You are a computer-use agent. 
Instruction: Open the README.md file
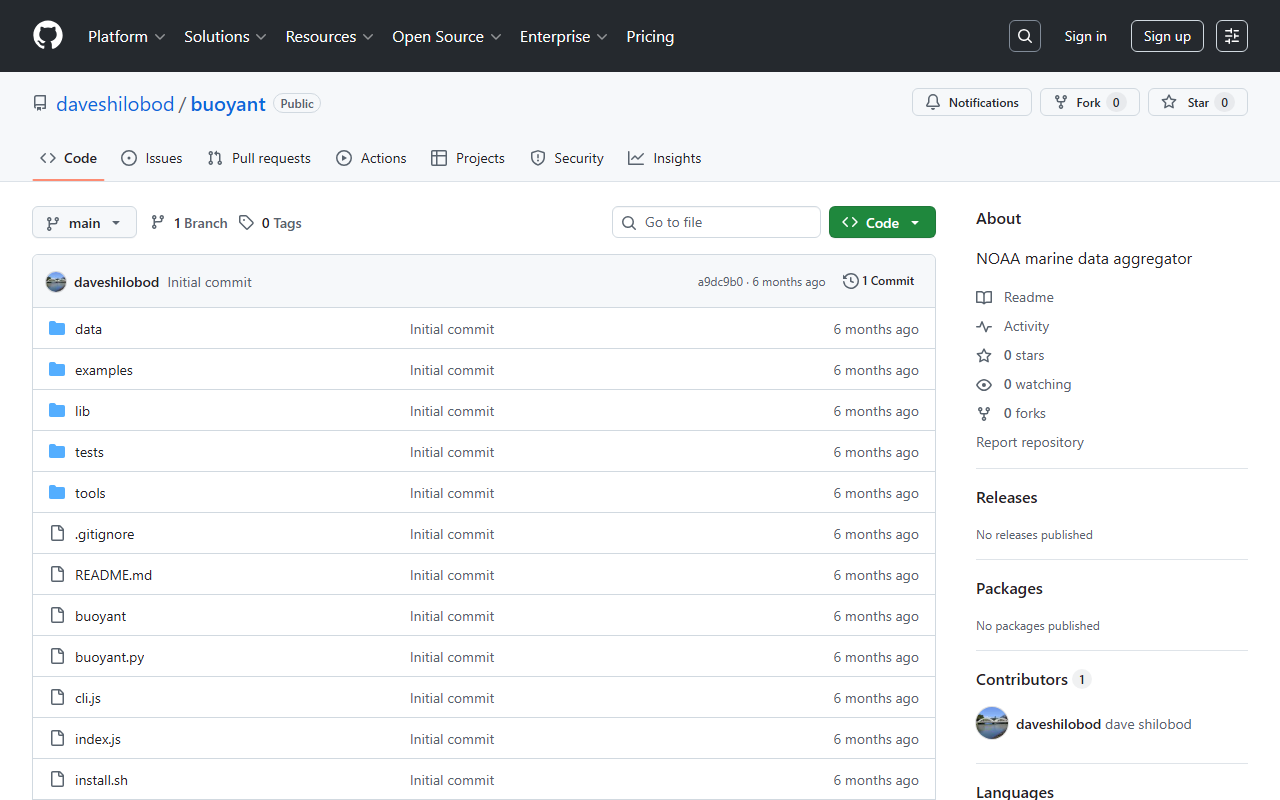coord(113,575)
